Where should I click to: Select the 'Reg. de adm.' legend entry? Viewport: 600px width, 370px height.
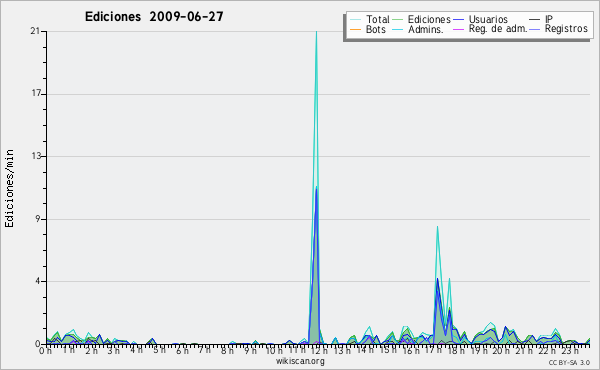pyautogui.click(x=497, y=29)
